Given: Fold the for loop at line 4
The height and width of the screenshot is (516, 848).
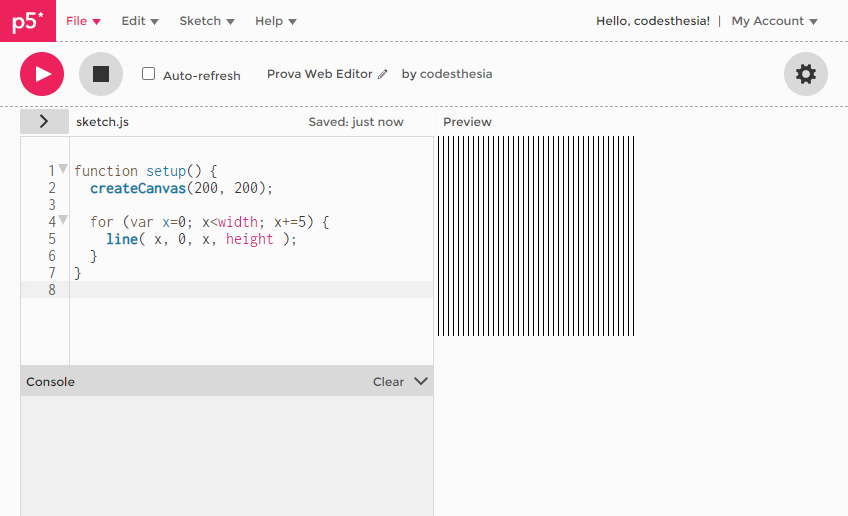Looking at the screenshot, I should tap(63, 220).
